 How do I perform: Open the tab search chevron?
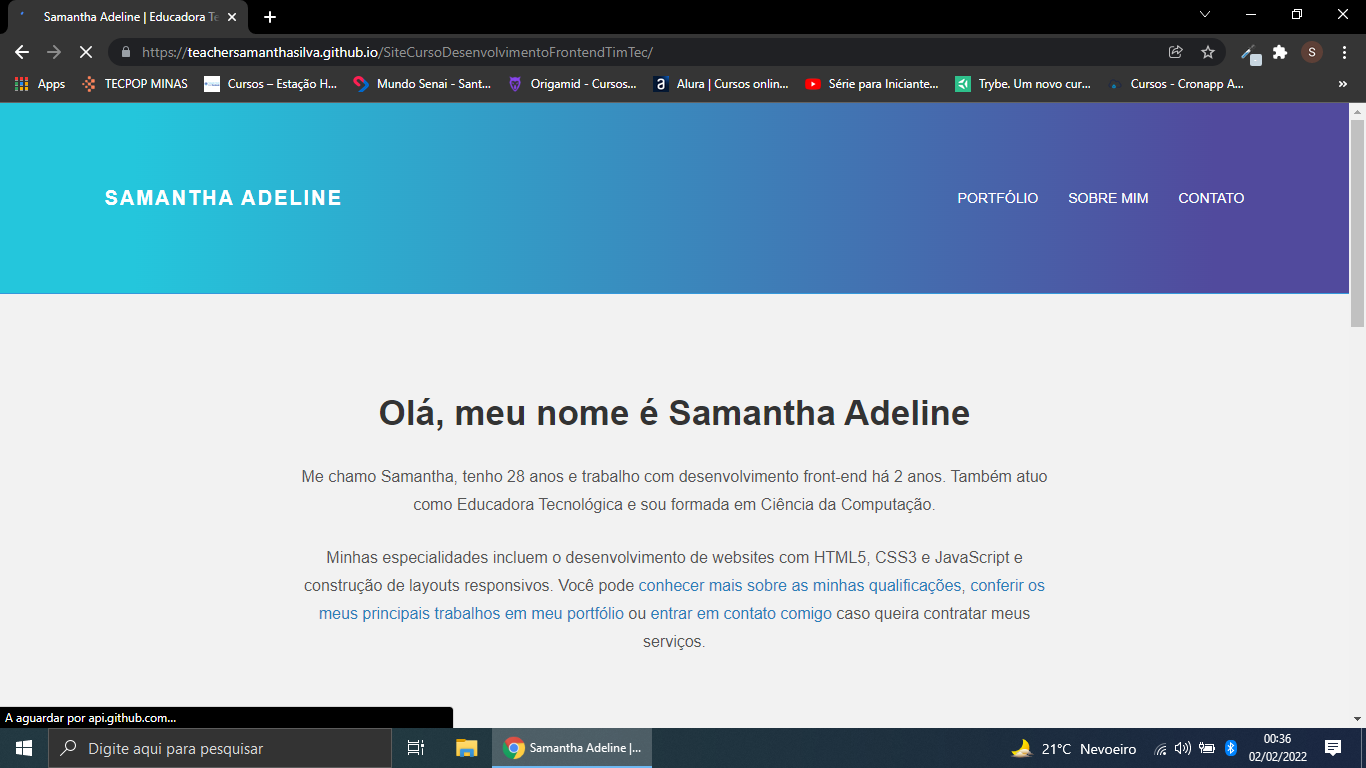pos(1205,15)
